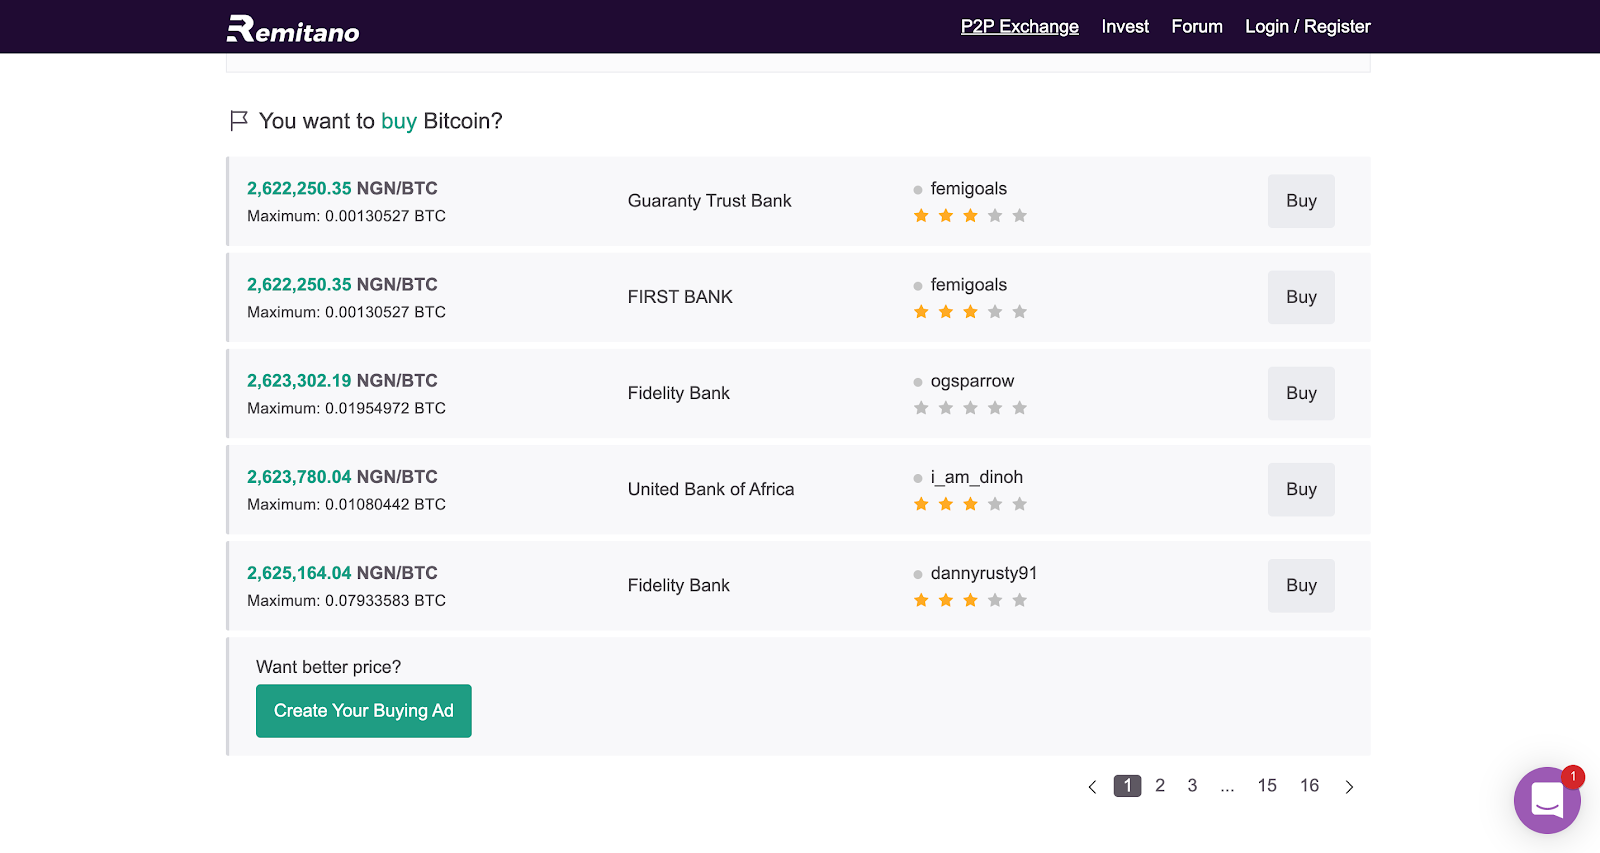
Task: Click Fidelity Bank label in ogsparrow row
Action: pos(678,393)
